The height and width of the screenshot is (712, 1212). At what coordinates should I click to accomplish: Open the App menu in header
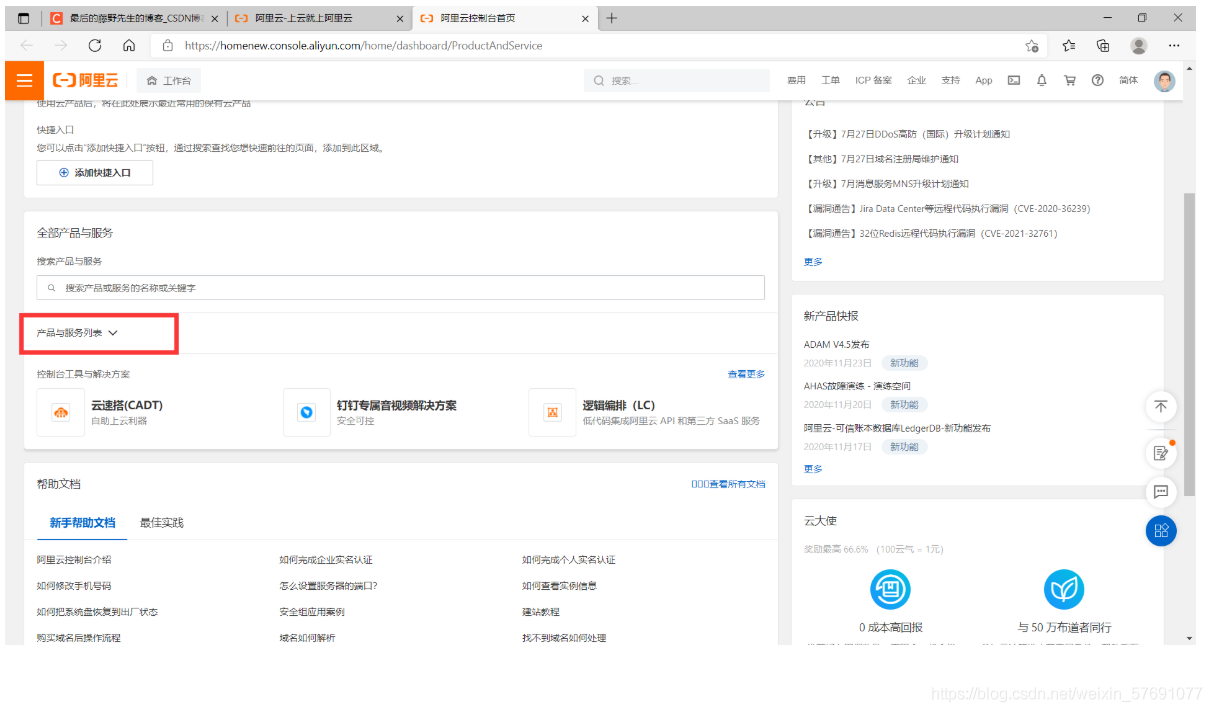(984, 80)
